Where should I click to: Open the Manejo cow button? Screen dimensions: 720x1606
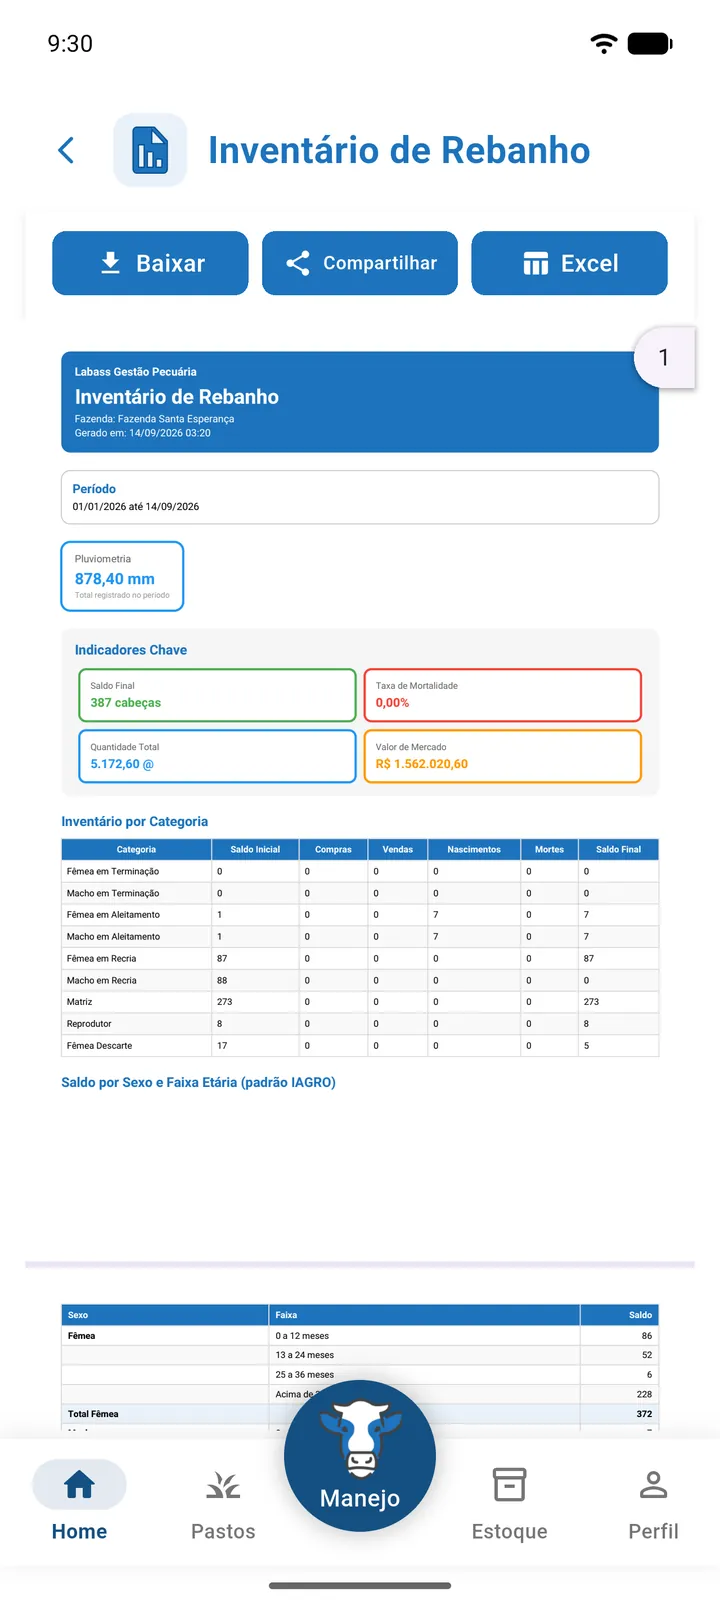(360, 1456)
